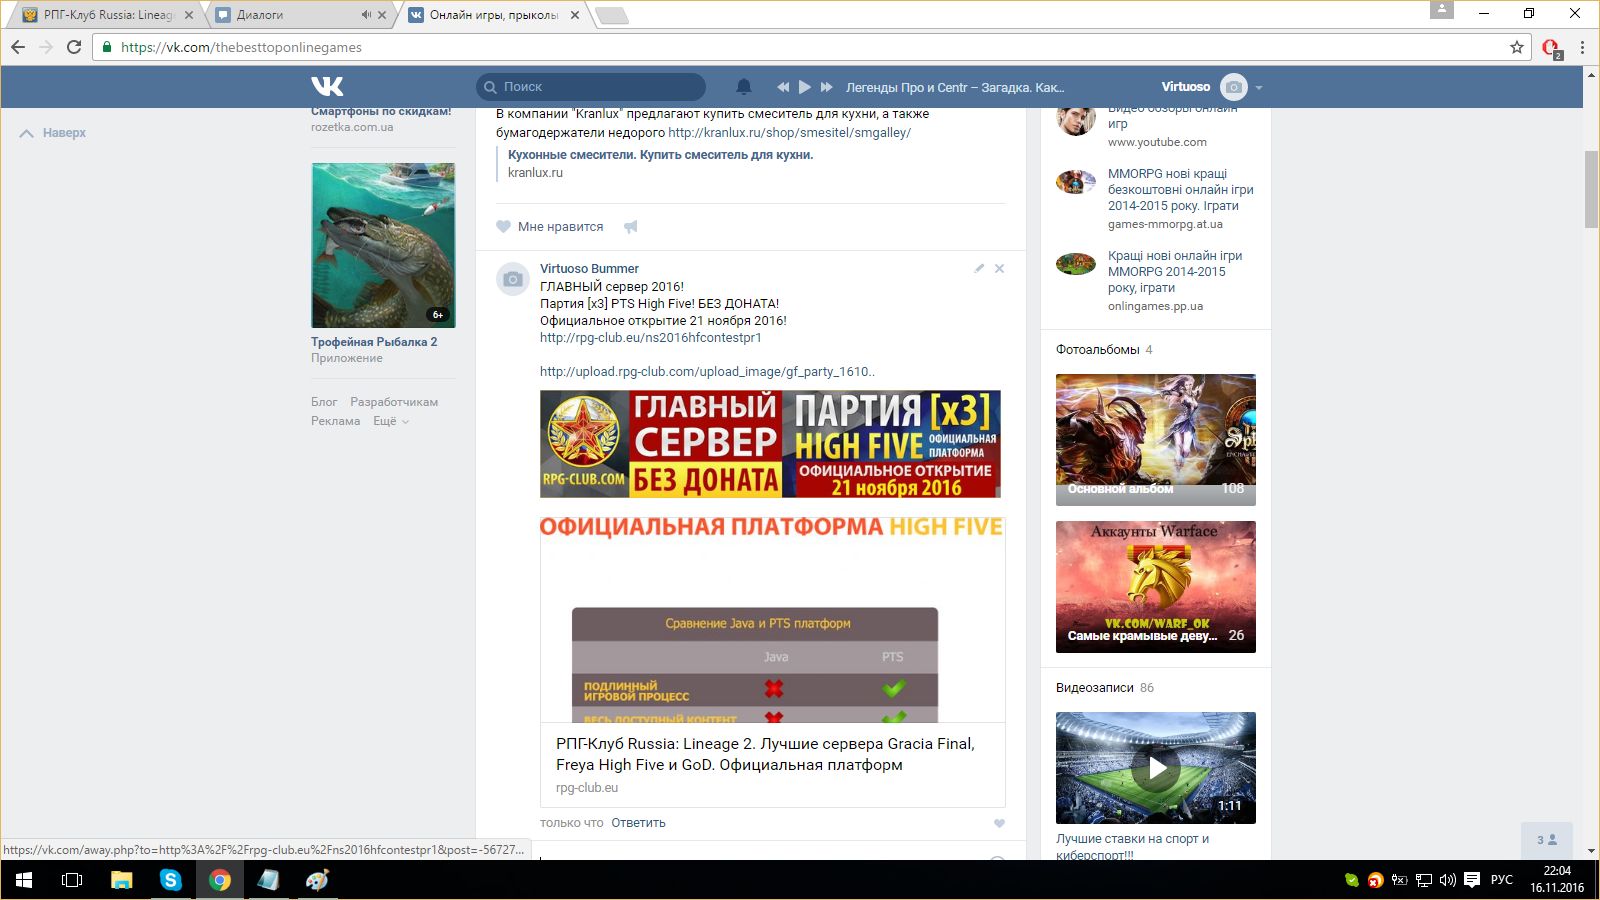The image size is (1600, 900).
Task: Click the ГЛАВНЫЙ СЕРВЕР banner image
Action: coord(770,444)
